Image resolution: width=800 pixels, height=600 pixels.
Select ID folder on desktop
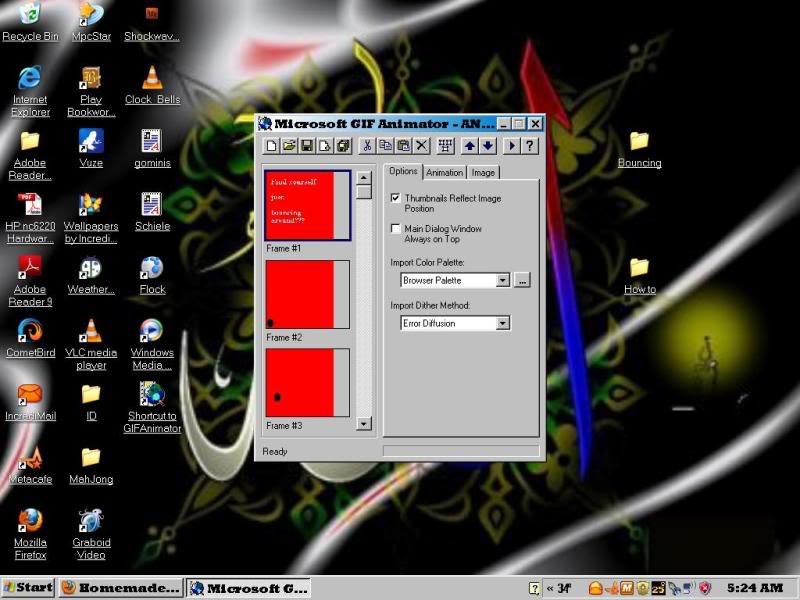(91, 402)
